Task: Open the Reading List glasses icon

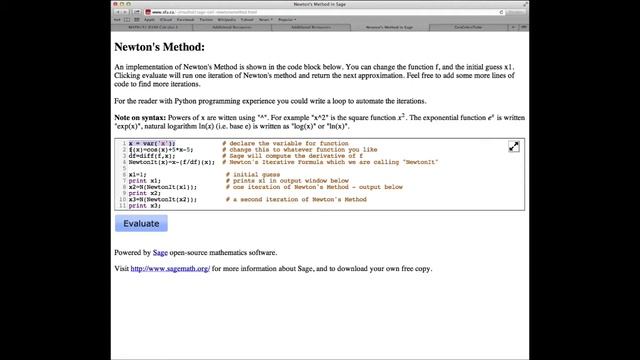Action: pos(117,20)
